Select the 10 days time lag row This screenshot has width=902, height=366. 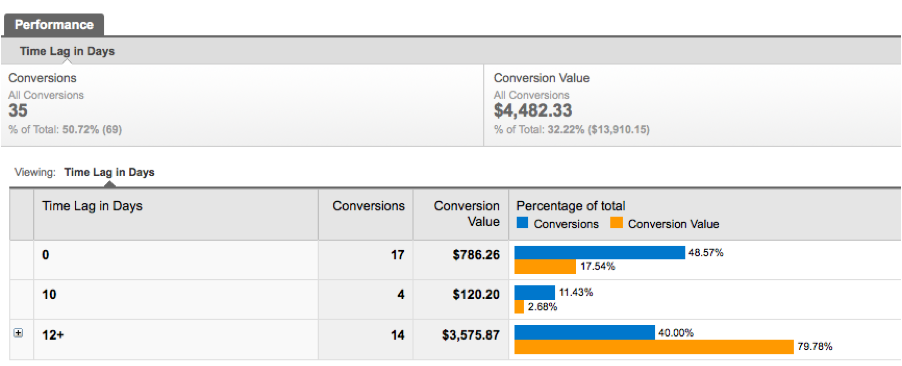point(456,300)
